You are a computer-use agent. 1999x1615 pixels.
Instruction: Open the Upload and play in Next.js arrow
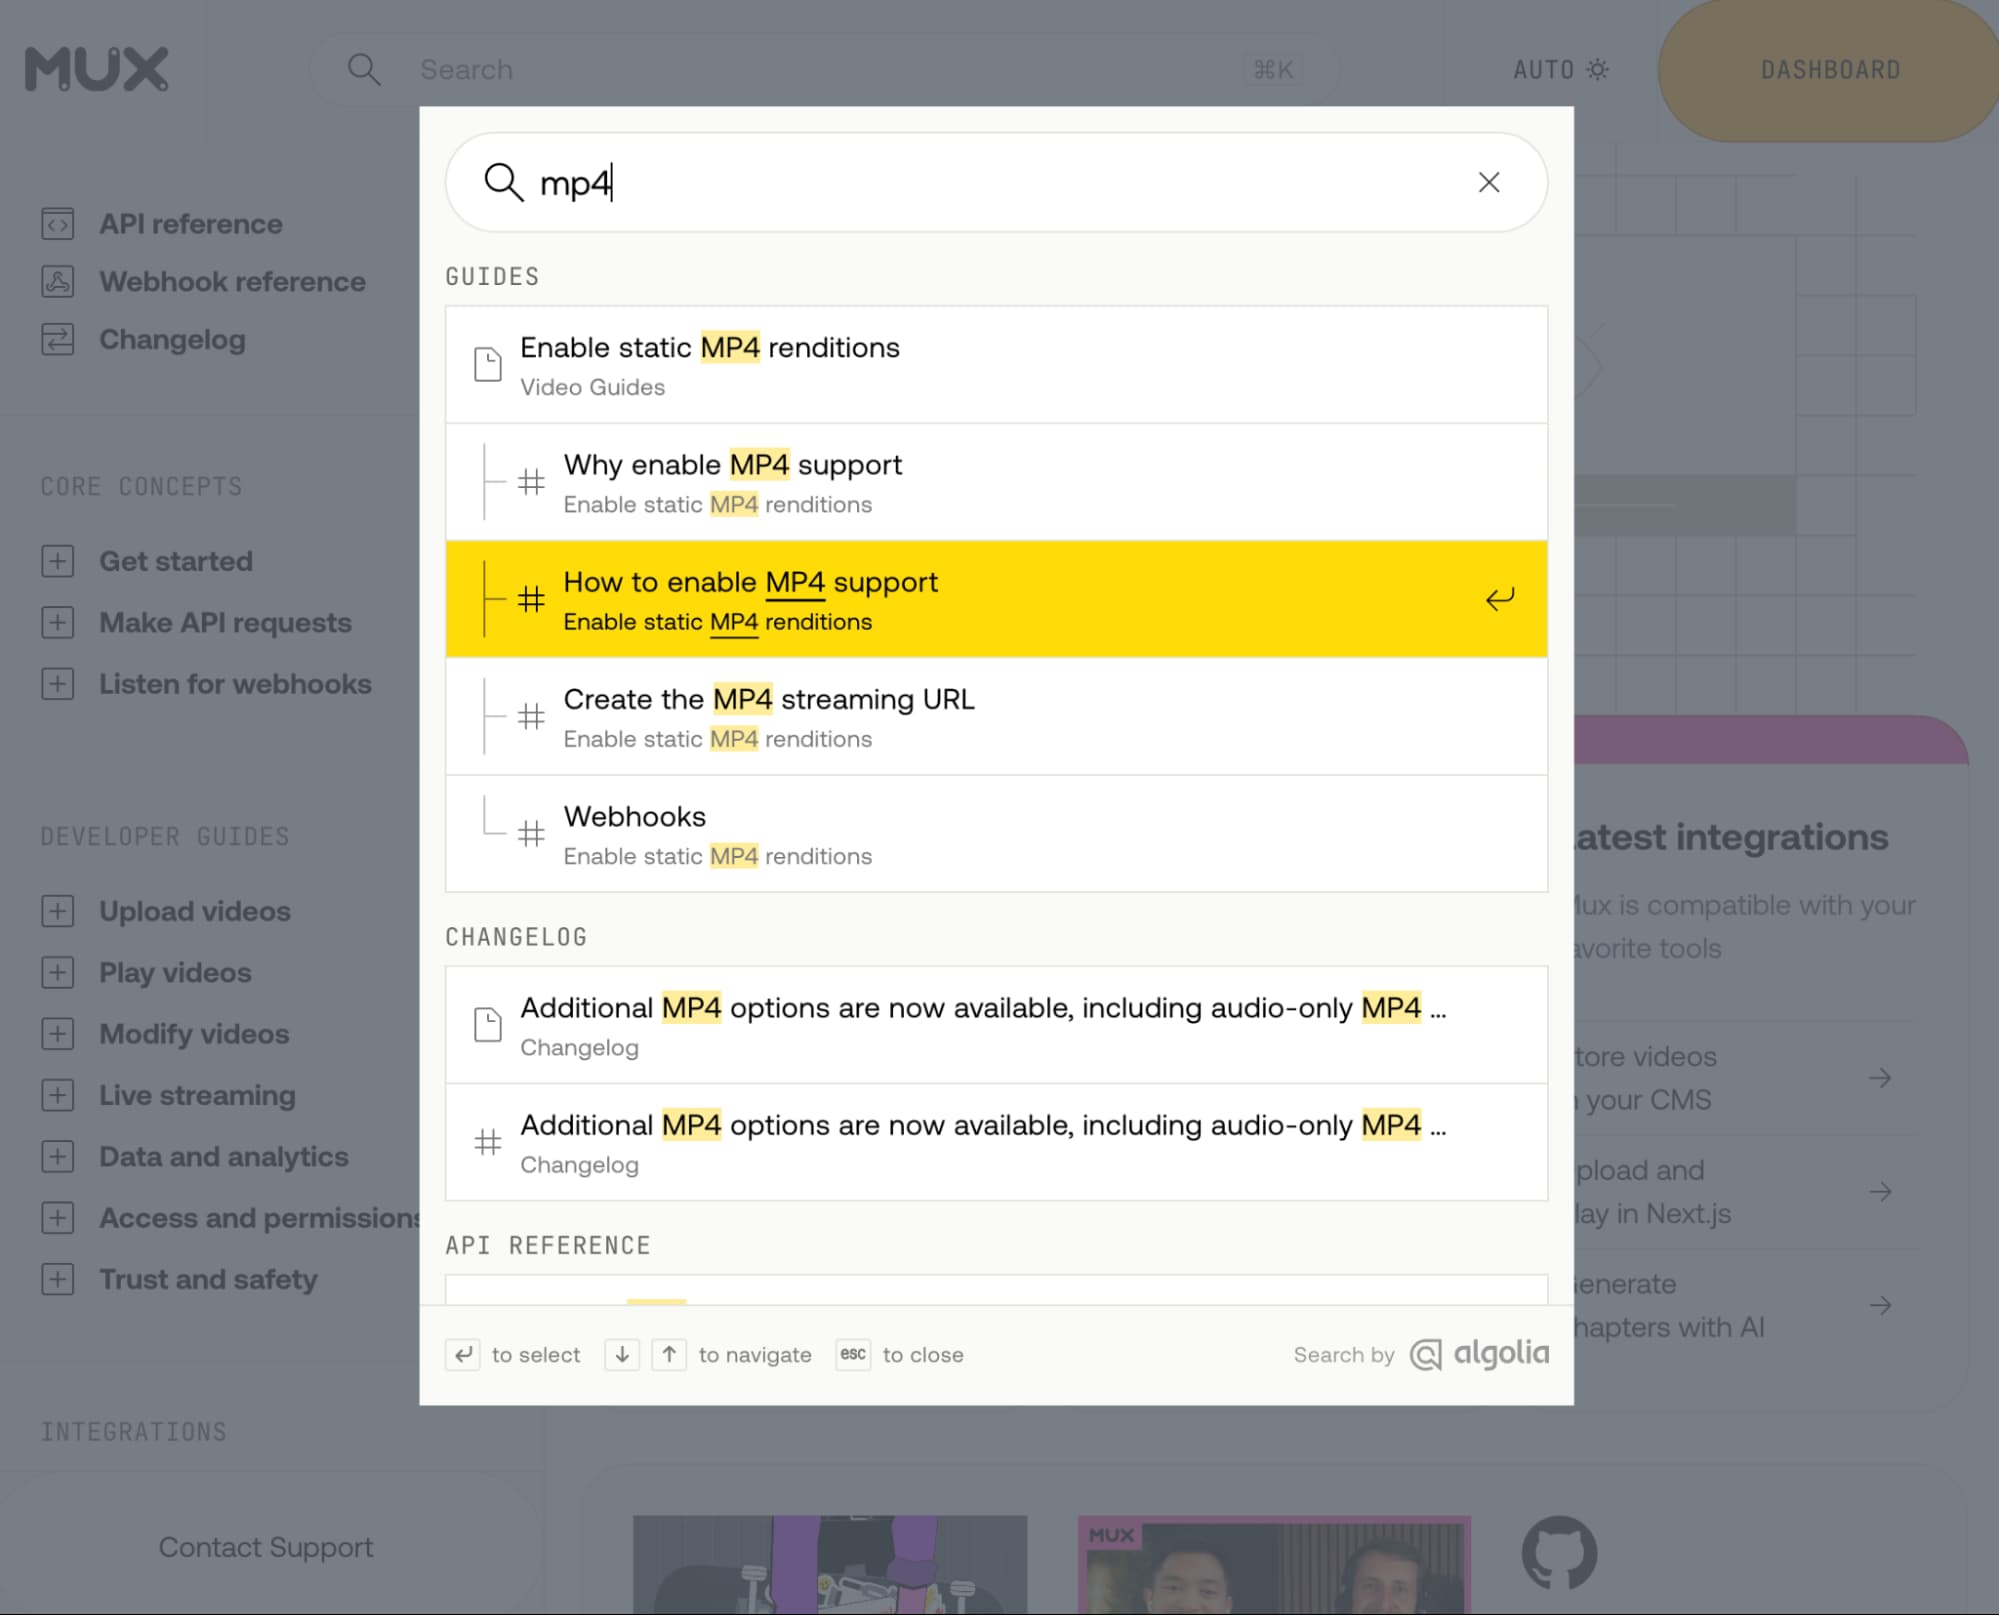1880,1192
